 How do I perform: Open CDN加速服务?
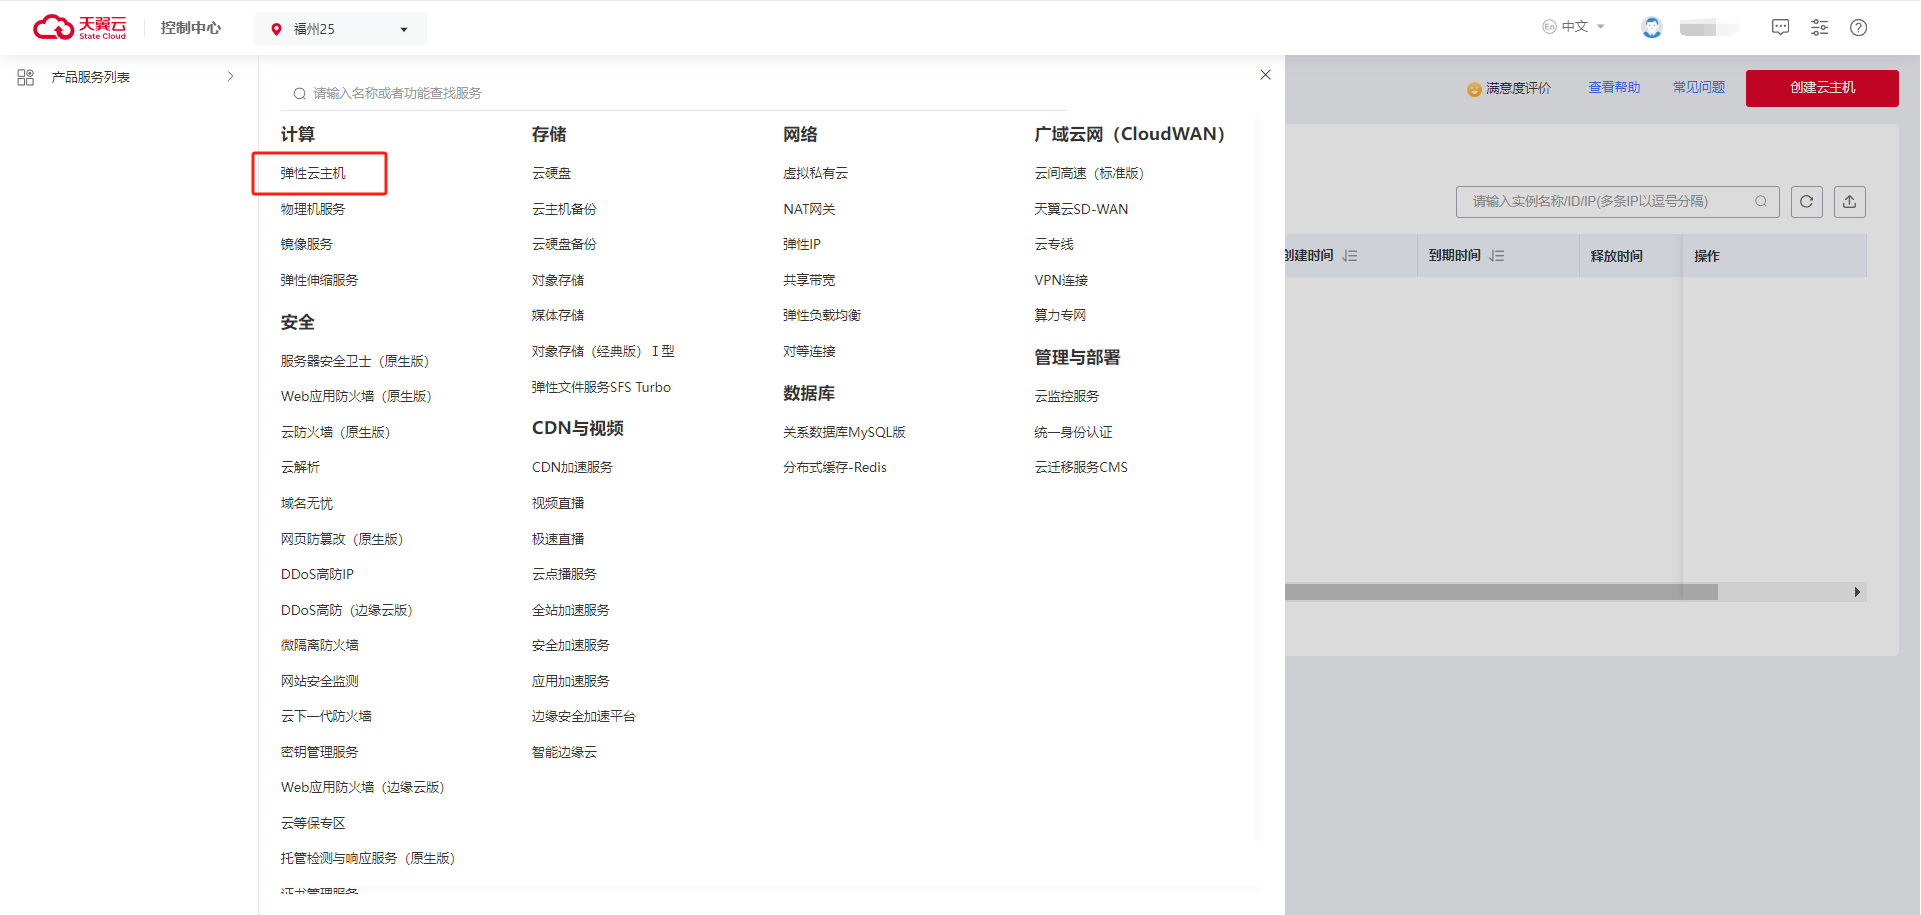[x=572, y=467]
